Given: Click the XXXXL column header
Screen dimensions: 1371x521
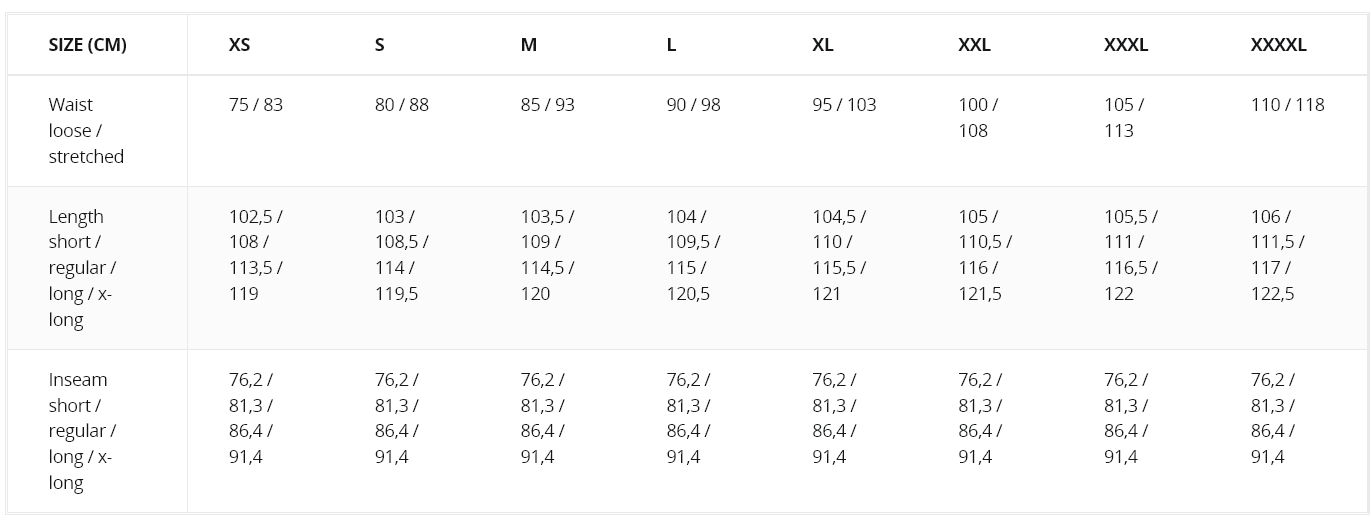Looking at the screenshot, I should pyautogui.click(x=1278, y=45).
